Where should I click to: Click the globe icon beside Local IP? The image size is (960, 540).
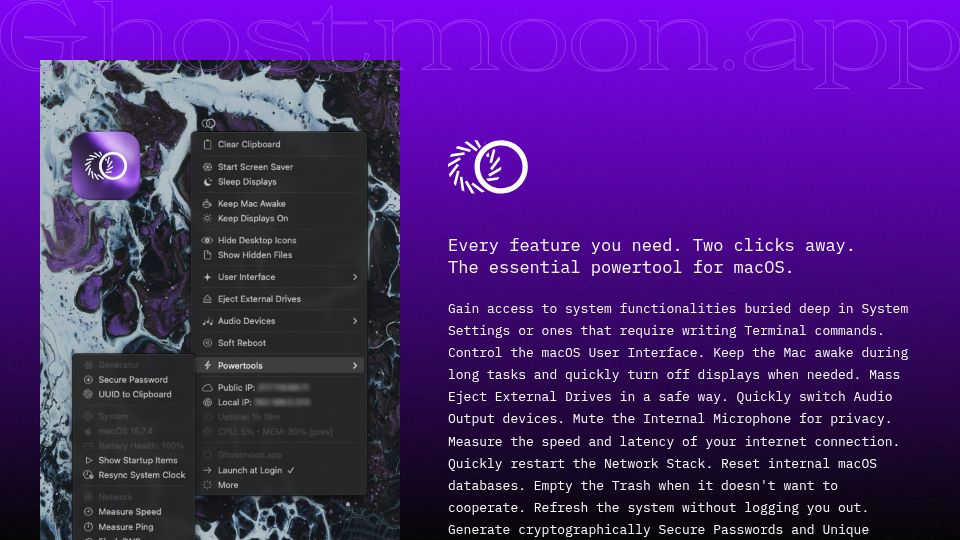tap(208, 402)
